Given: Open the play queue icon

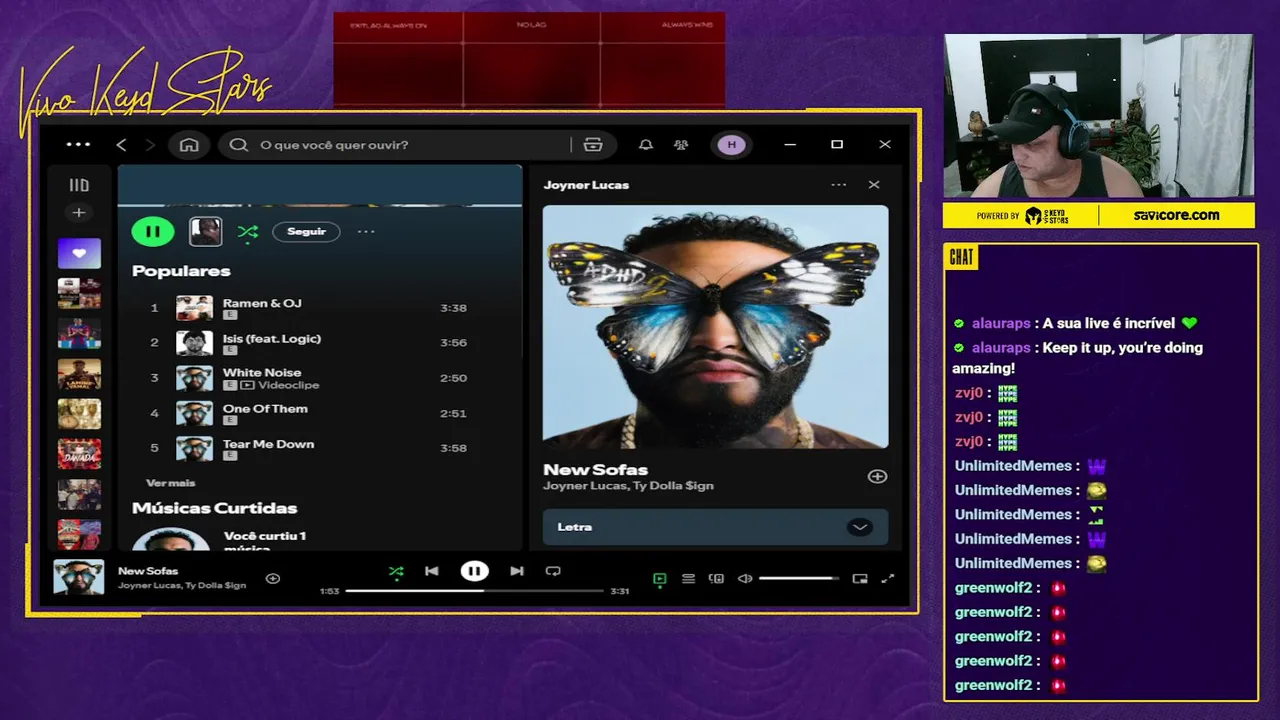Looking at the screenshot, I should 688,578.
